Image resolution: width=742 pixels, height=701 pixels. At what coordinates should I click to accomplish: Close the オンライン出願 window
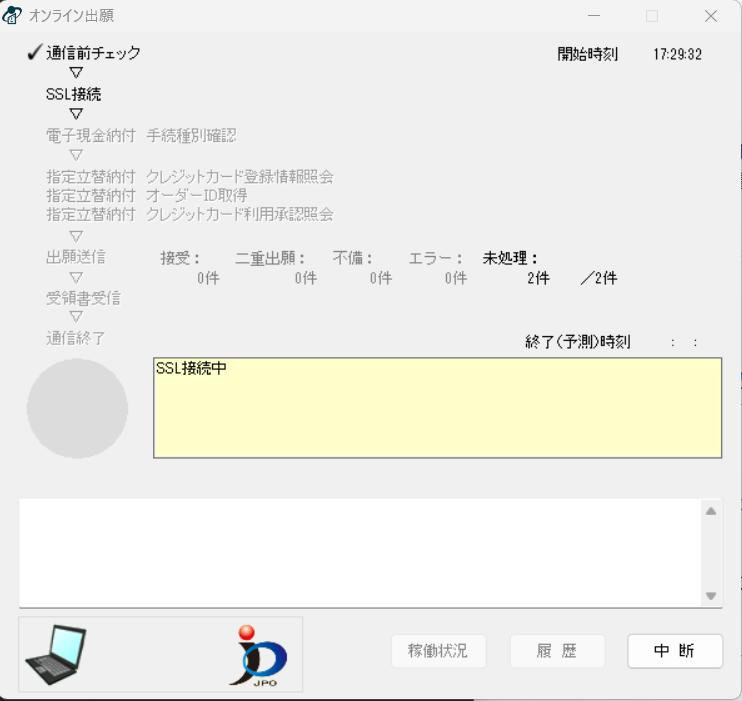click(711, 16)
